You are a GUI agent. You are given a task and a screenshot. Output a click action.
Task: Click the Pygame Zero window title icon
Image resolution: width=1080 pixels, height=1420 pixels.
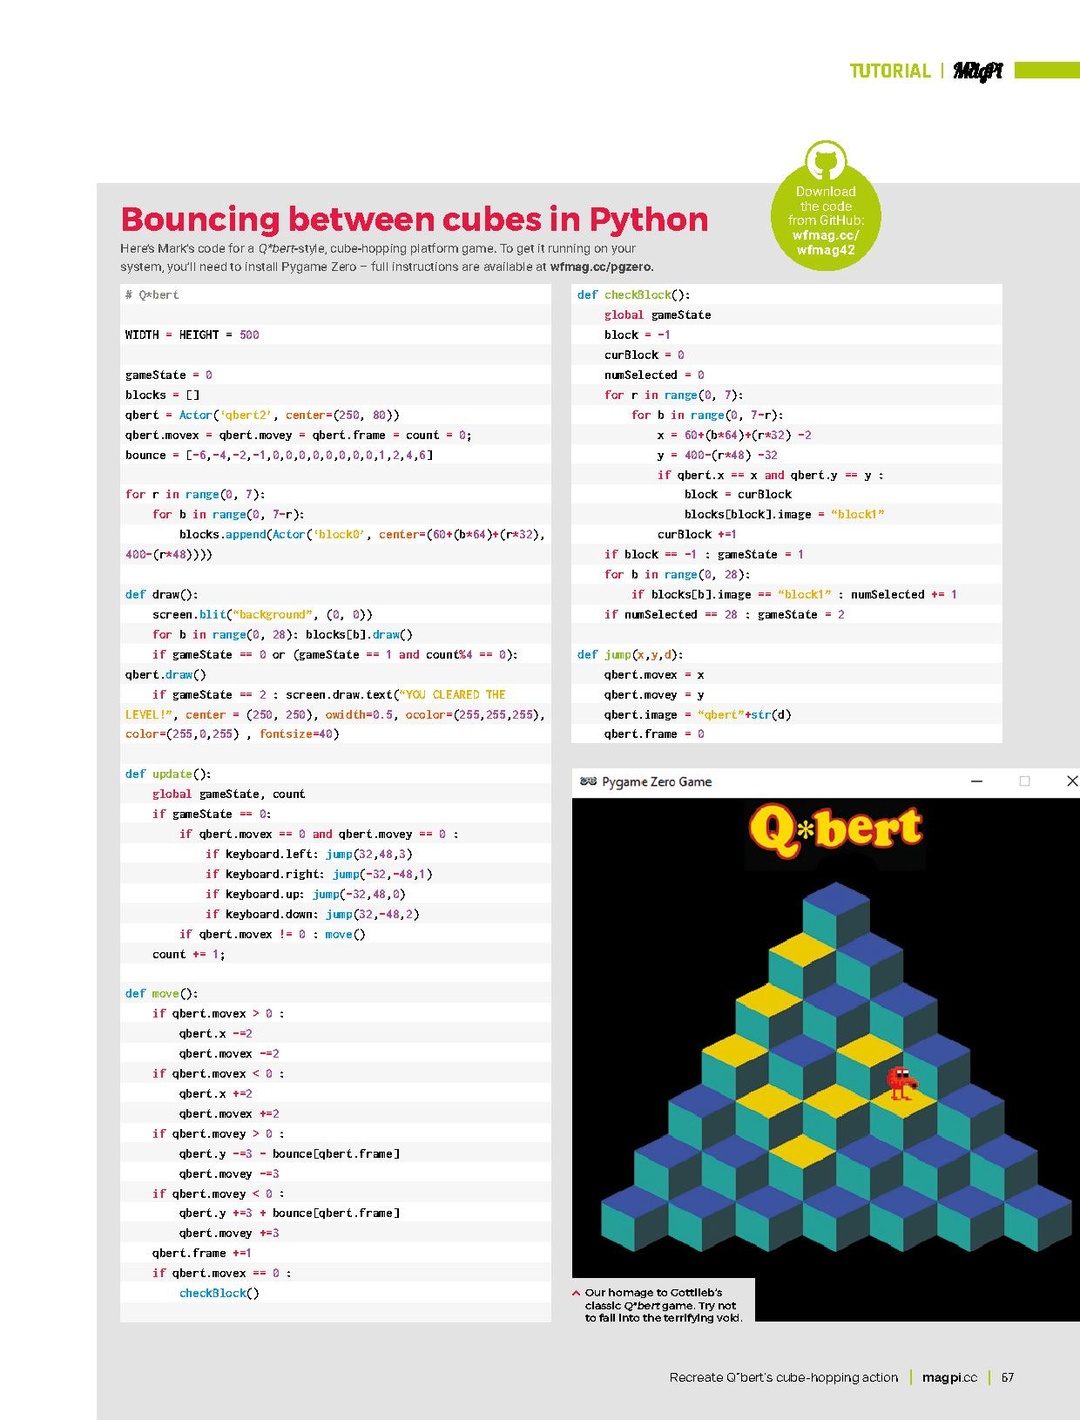click(588, 782)
